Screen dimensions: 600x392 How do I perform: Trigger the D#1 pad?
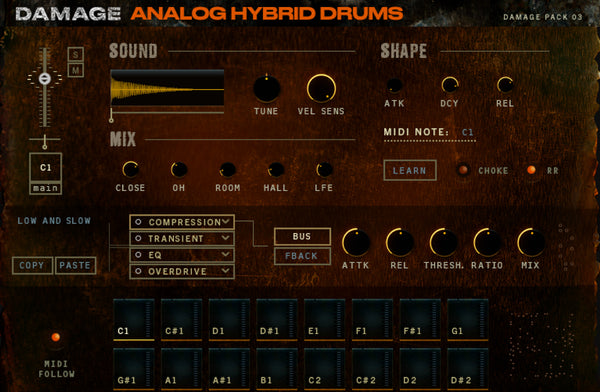[x=277, y=320]
